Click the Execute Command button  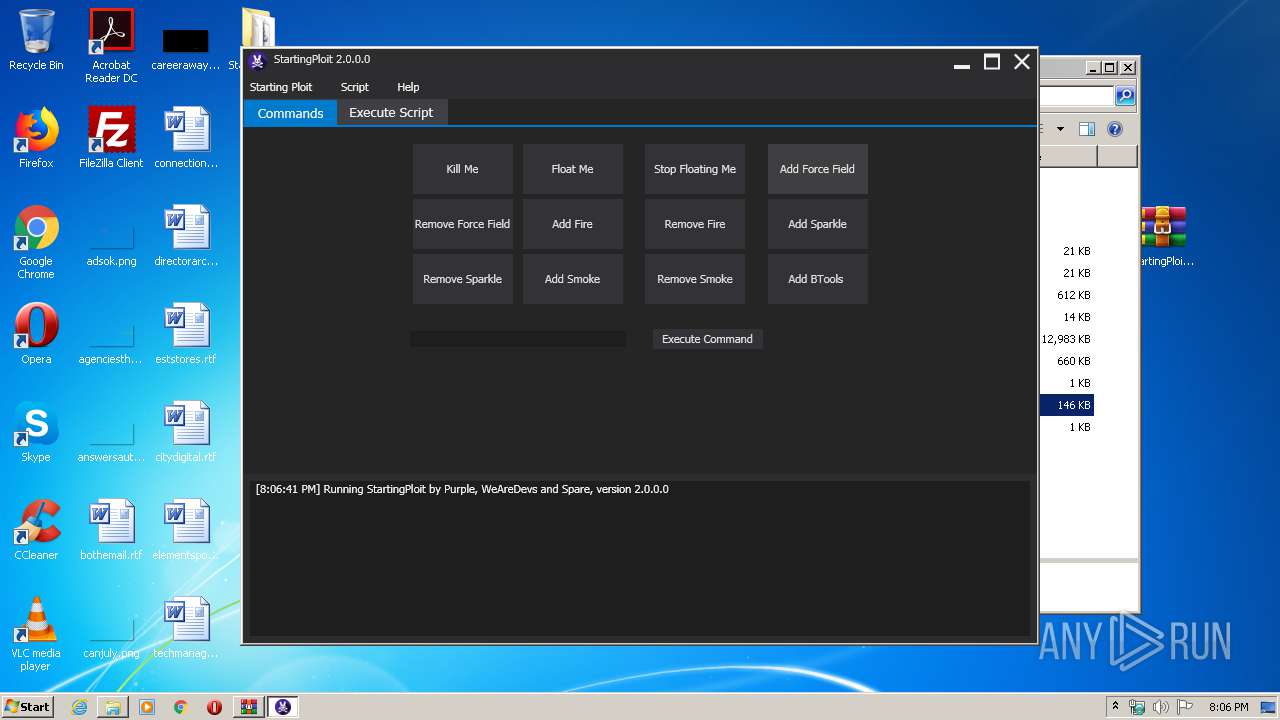click(x=707, y=339)
